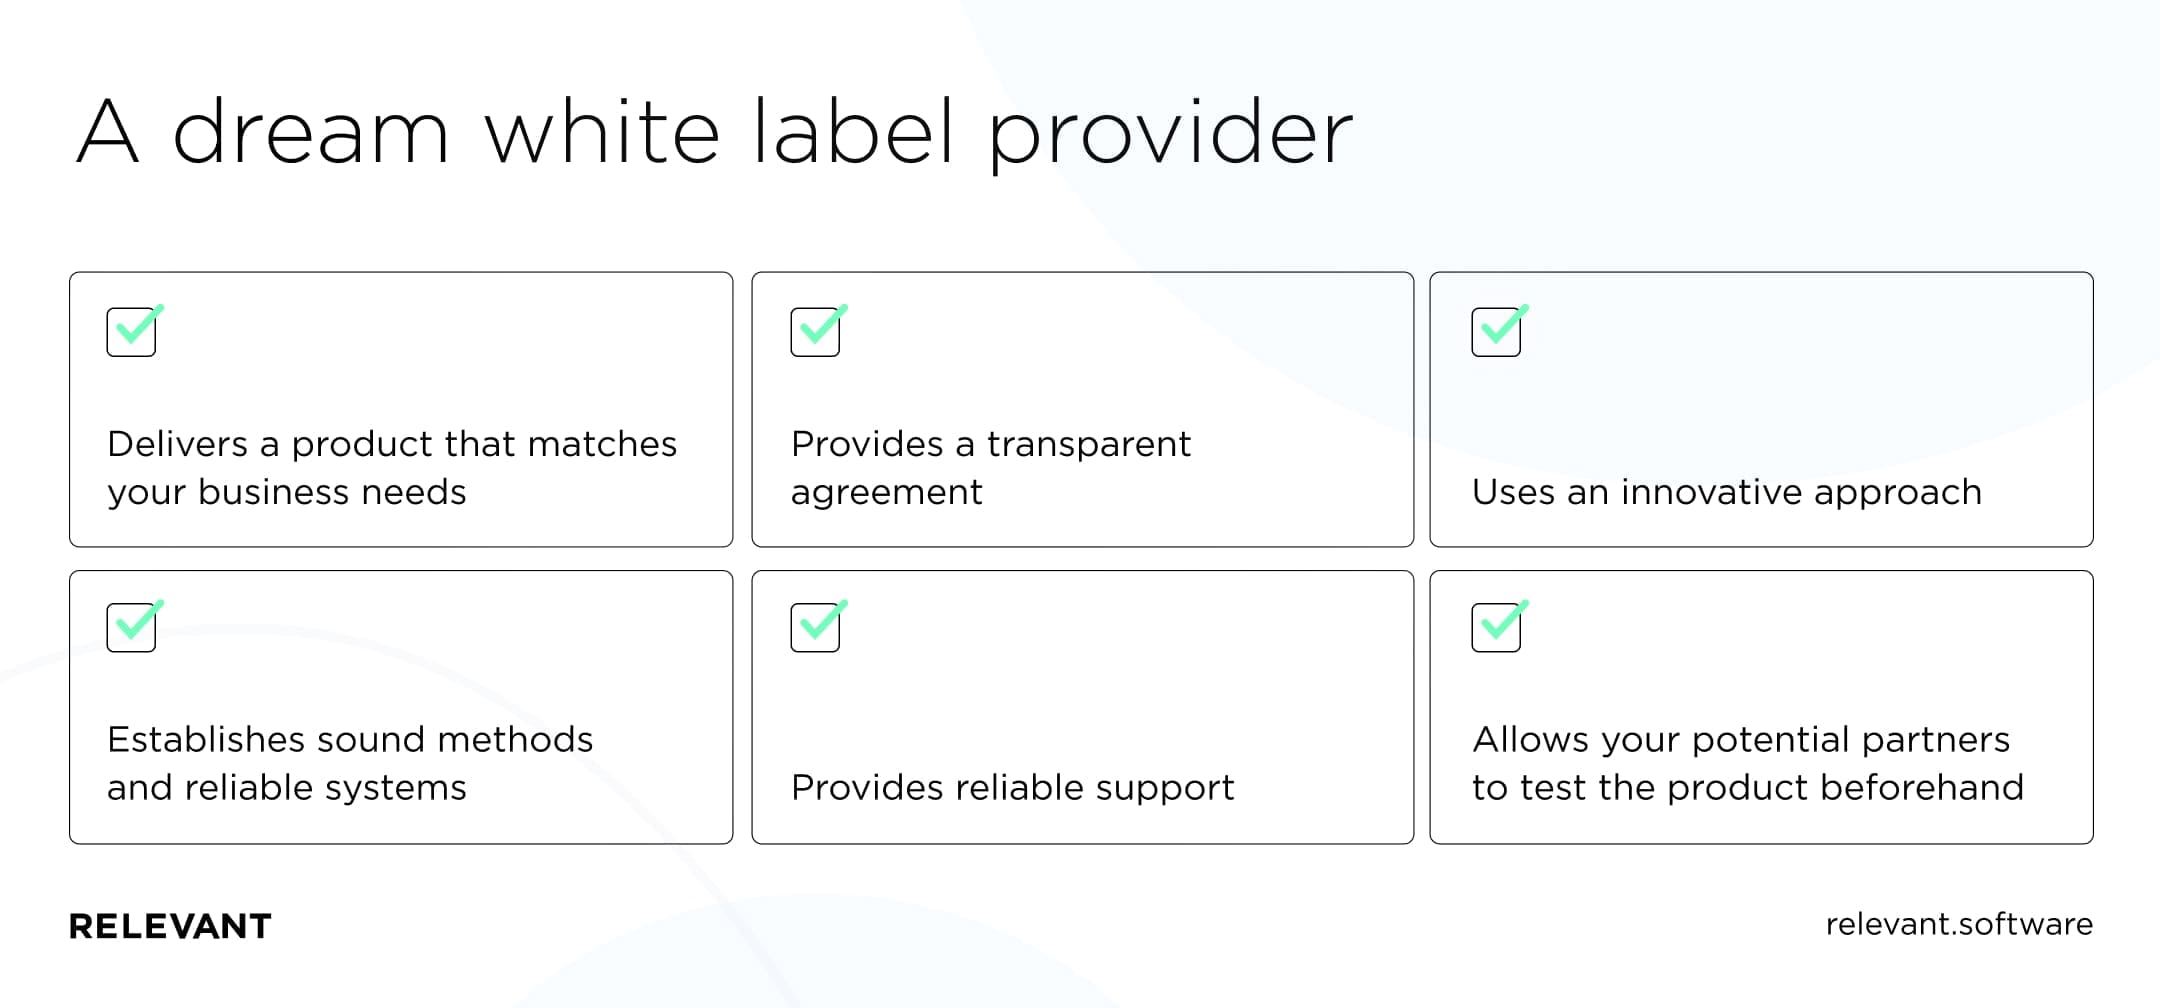Click the RELEVANT logo

pyautogui.click(x=170, y=926)
